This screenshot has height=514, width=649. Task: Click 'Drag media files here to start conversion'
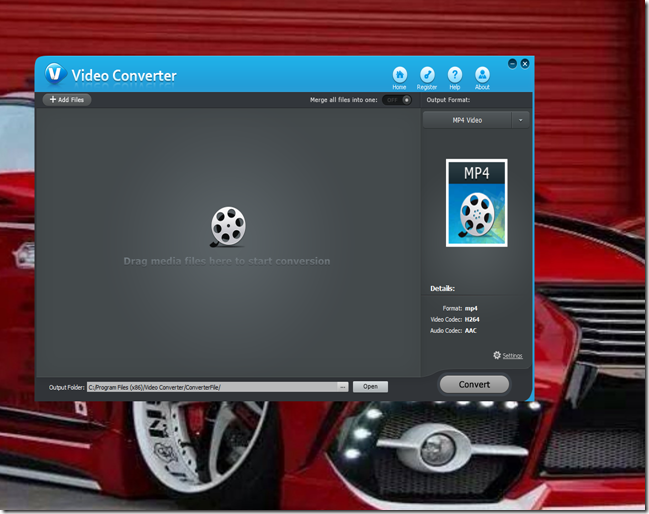tap(227, 261)
